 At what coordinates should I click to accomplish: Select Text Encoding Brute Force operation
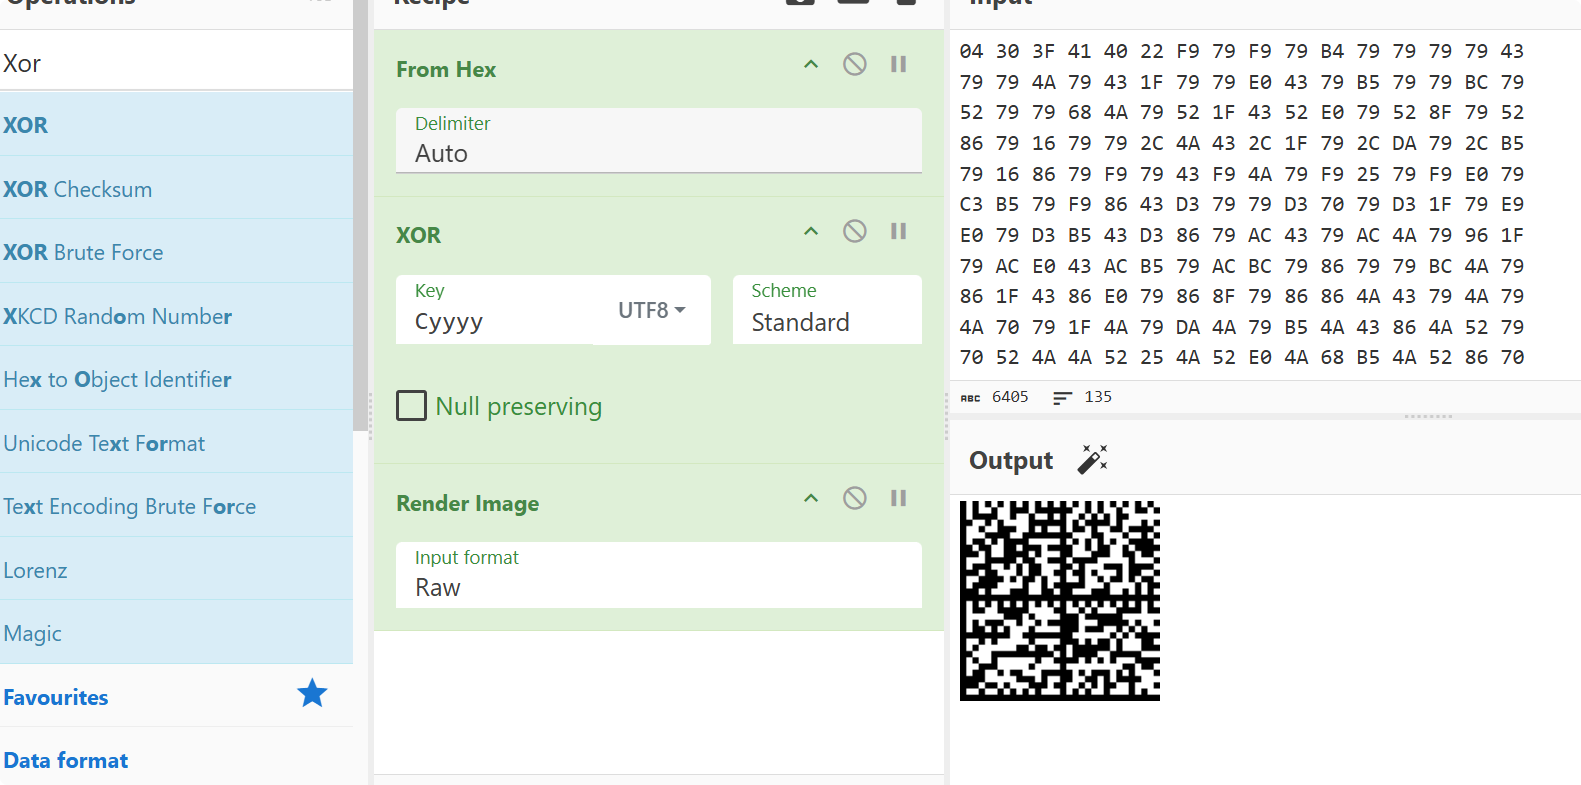coord(176,506)
